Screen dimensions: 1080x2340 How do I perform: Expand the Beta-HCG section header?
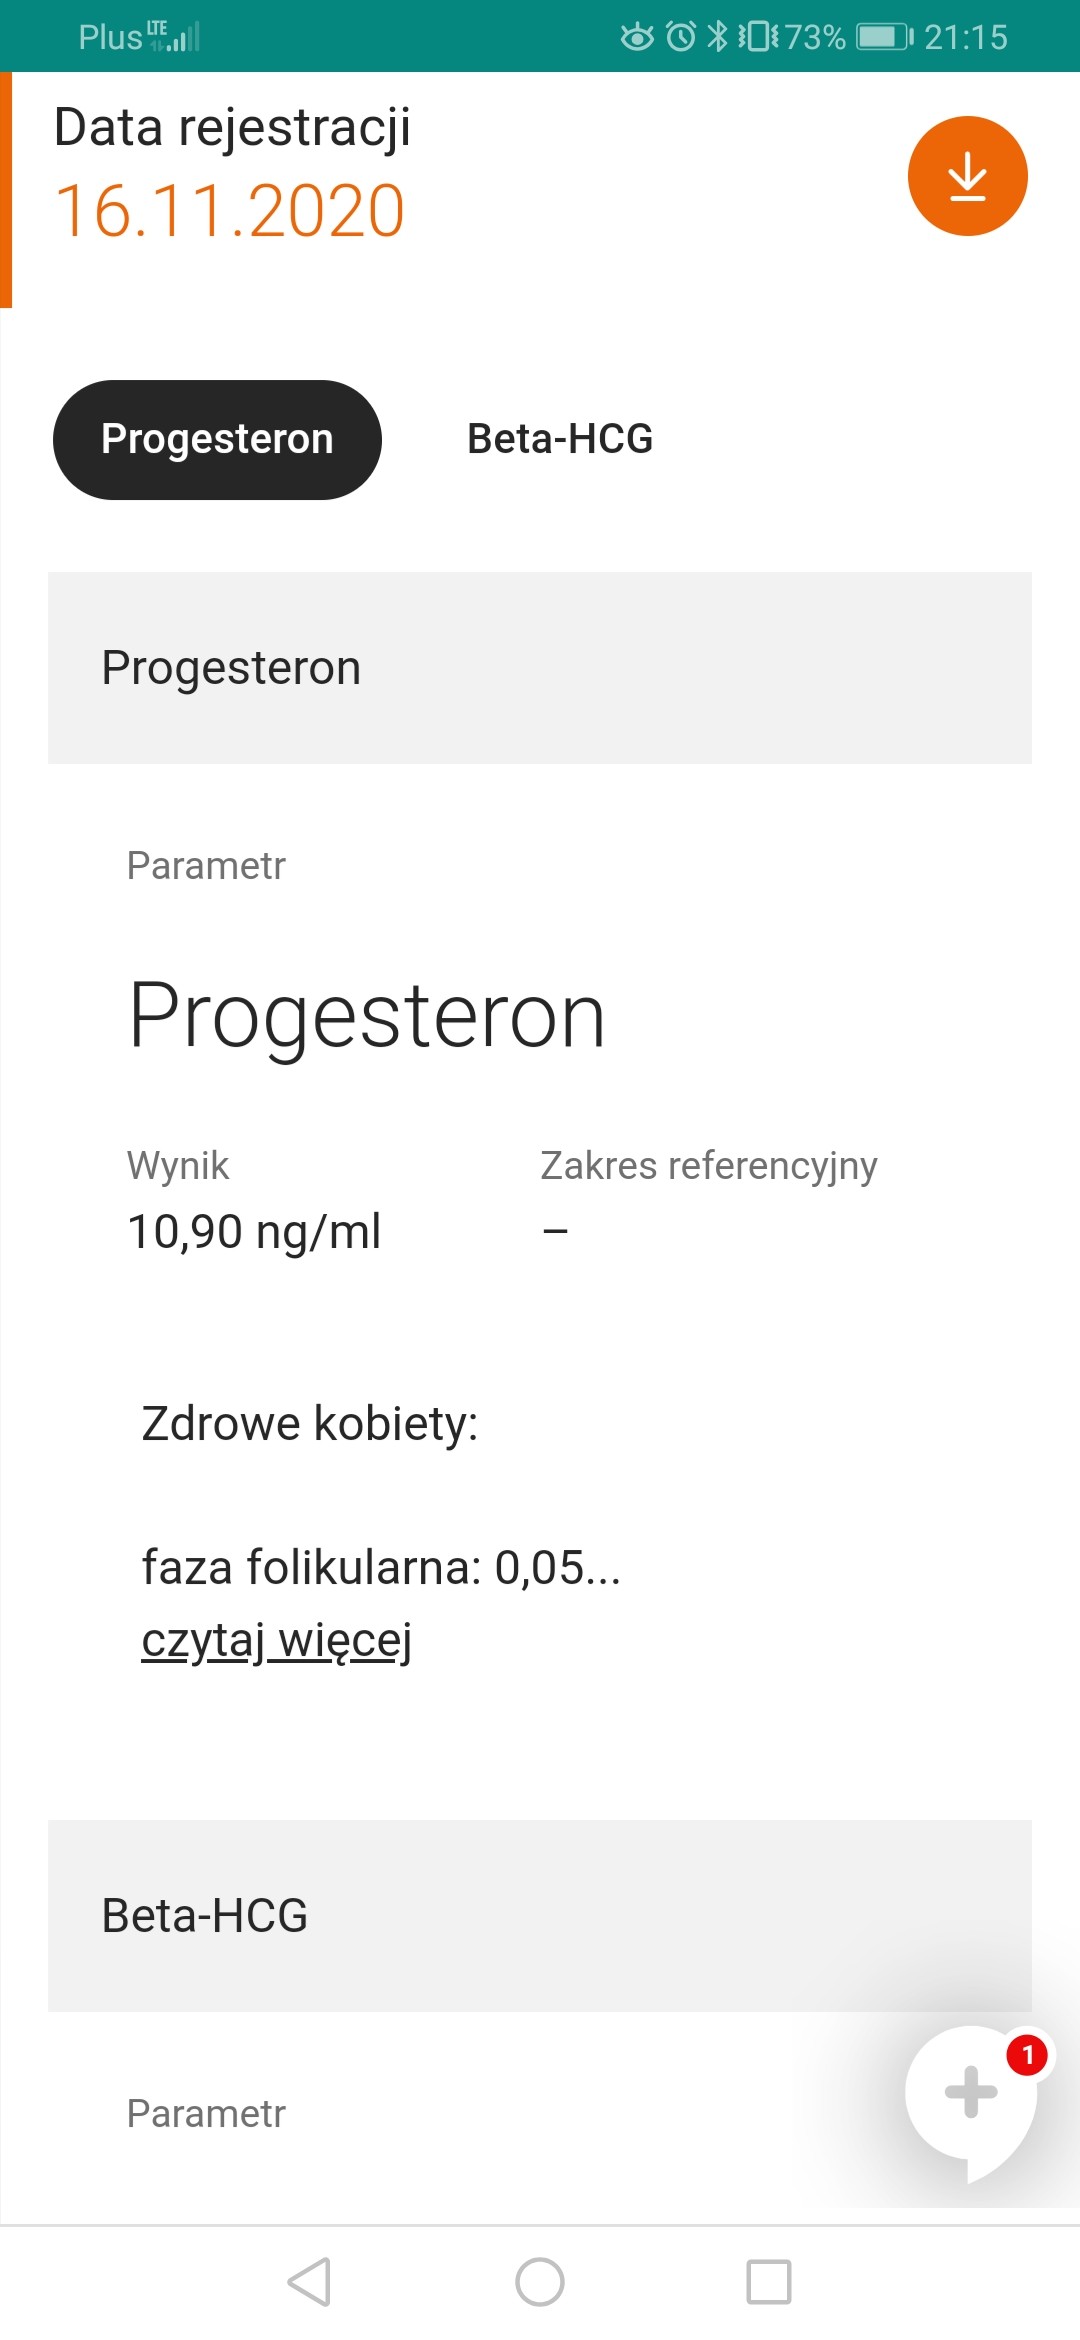[540, 1916]
